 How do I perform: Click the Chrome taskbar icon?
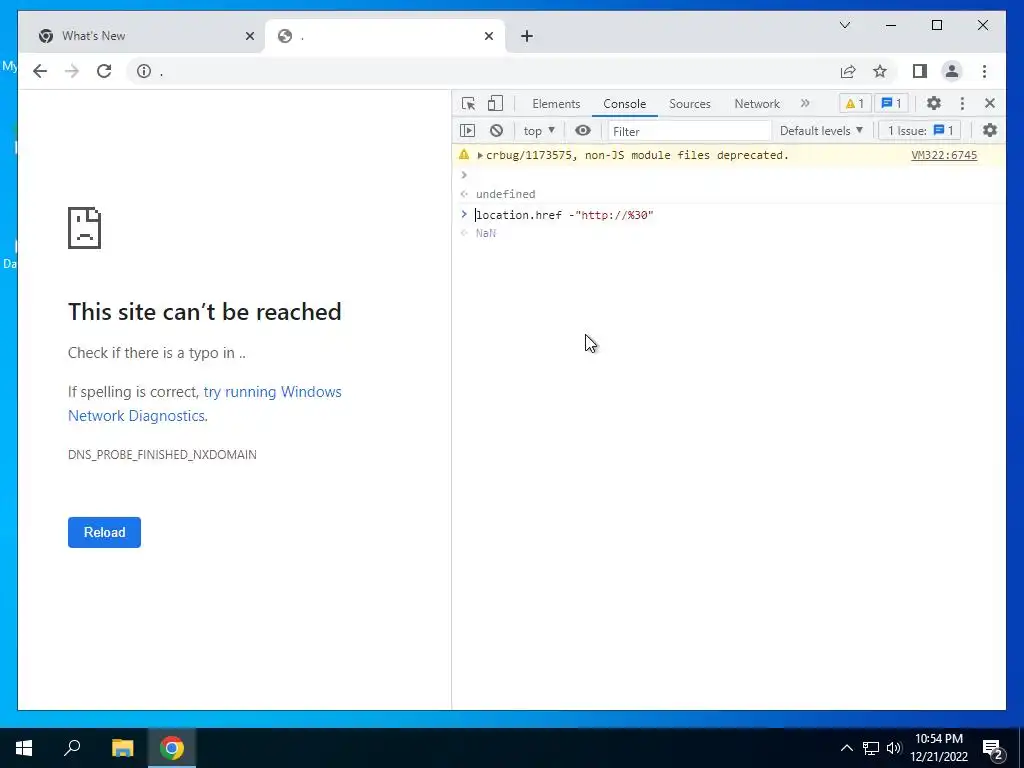[172, 748]
